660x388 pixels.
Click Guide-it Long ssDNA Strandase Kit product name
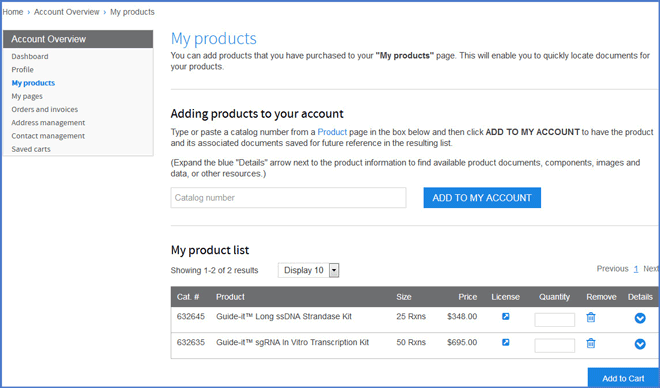284,316
